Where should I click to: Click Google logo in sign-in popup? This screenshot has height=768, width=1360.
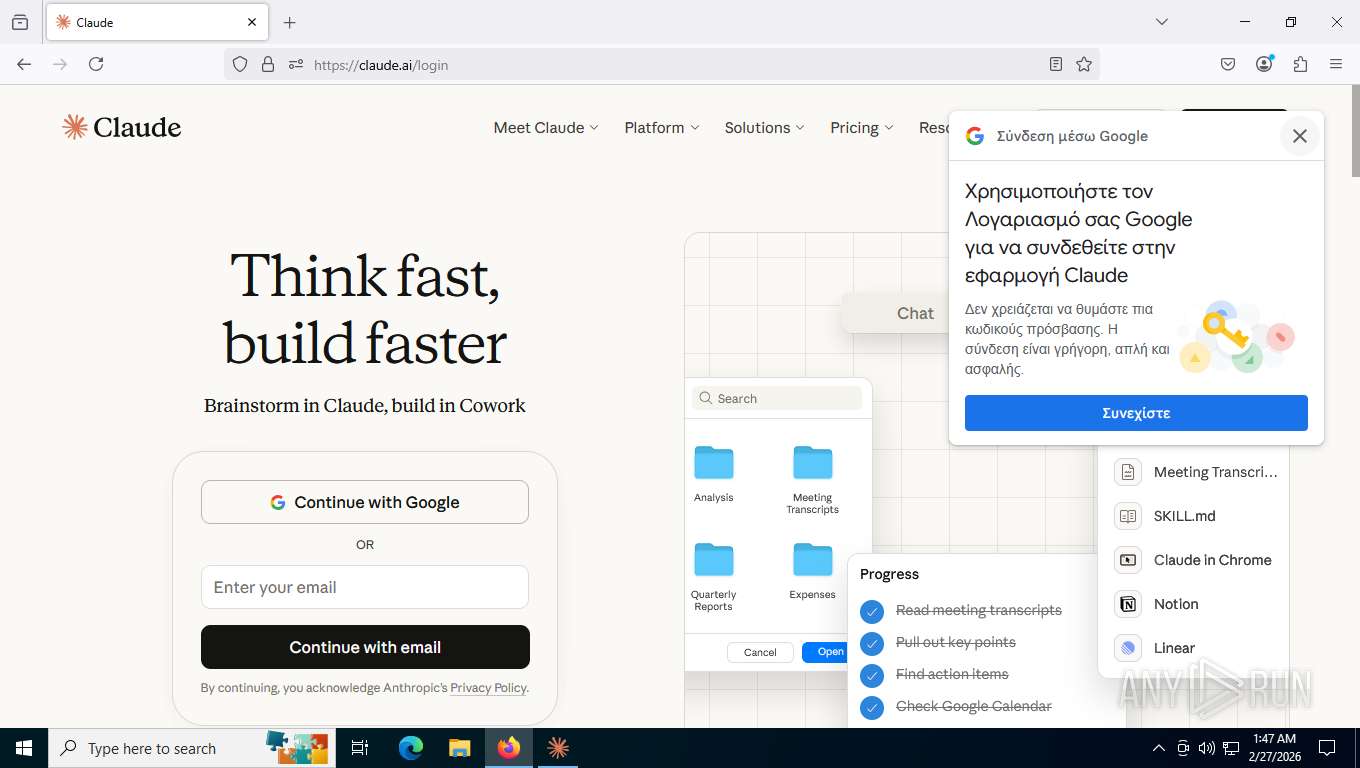tap(975, 136)
